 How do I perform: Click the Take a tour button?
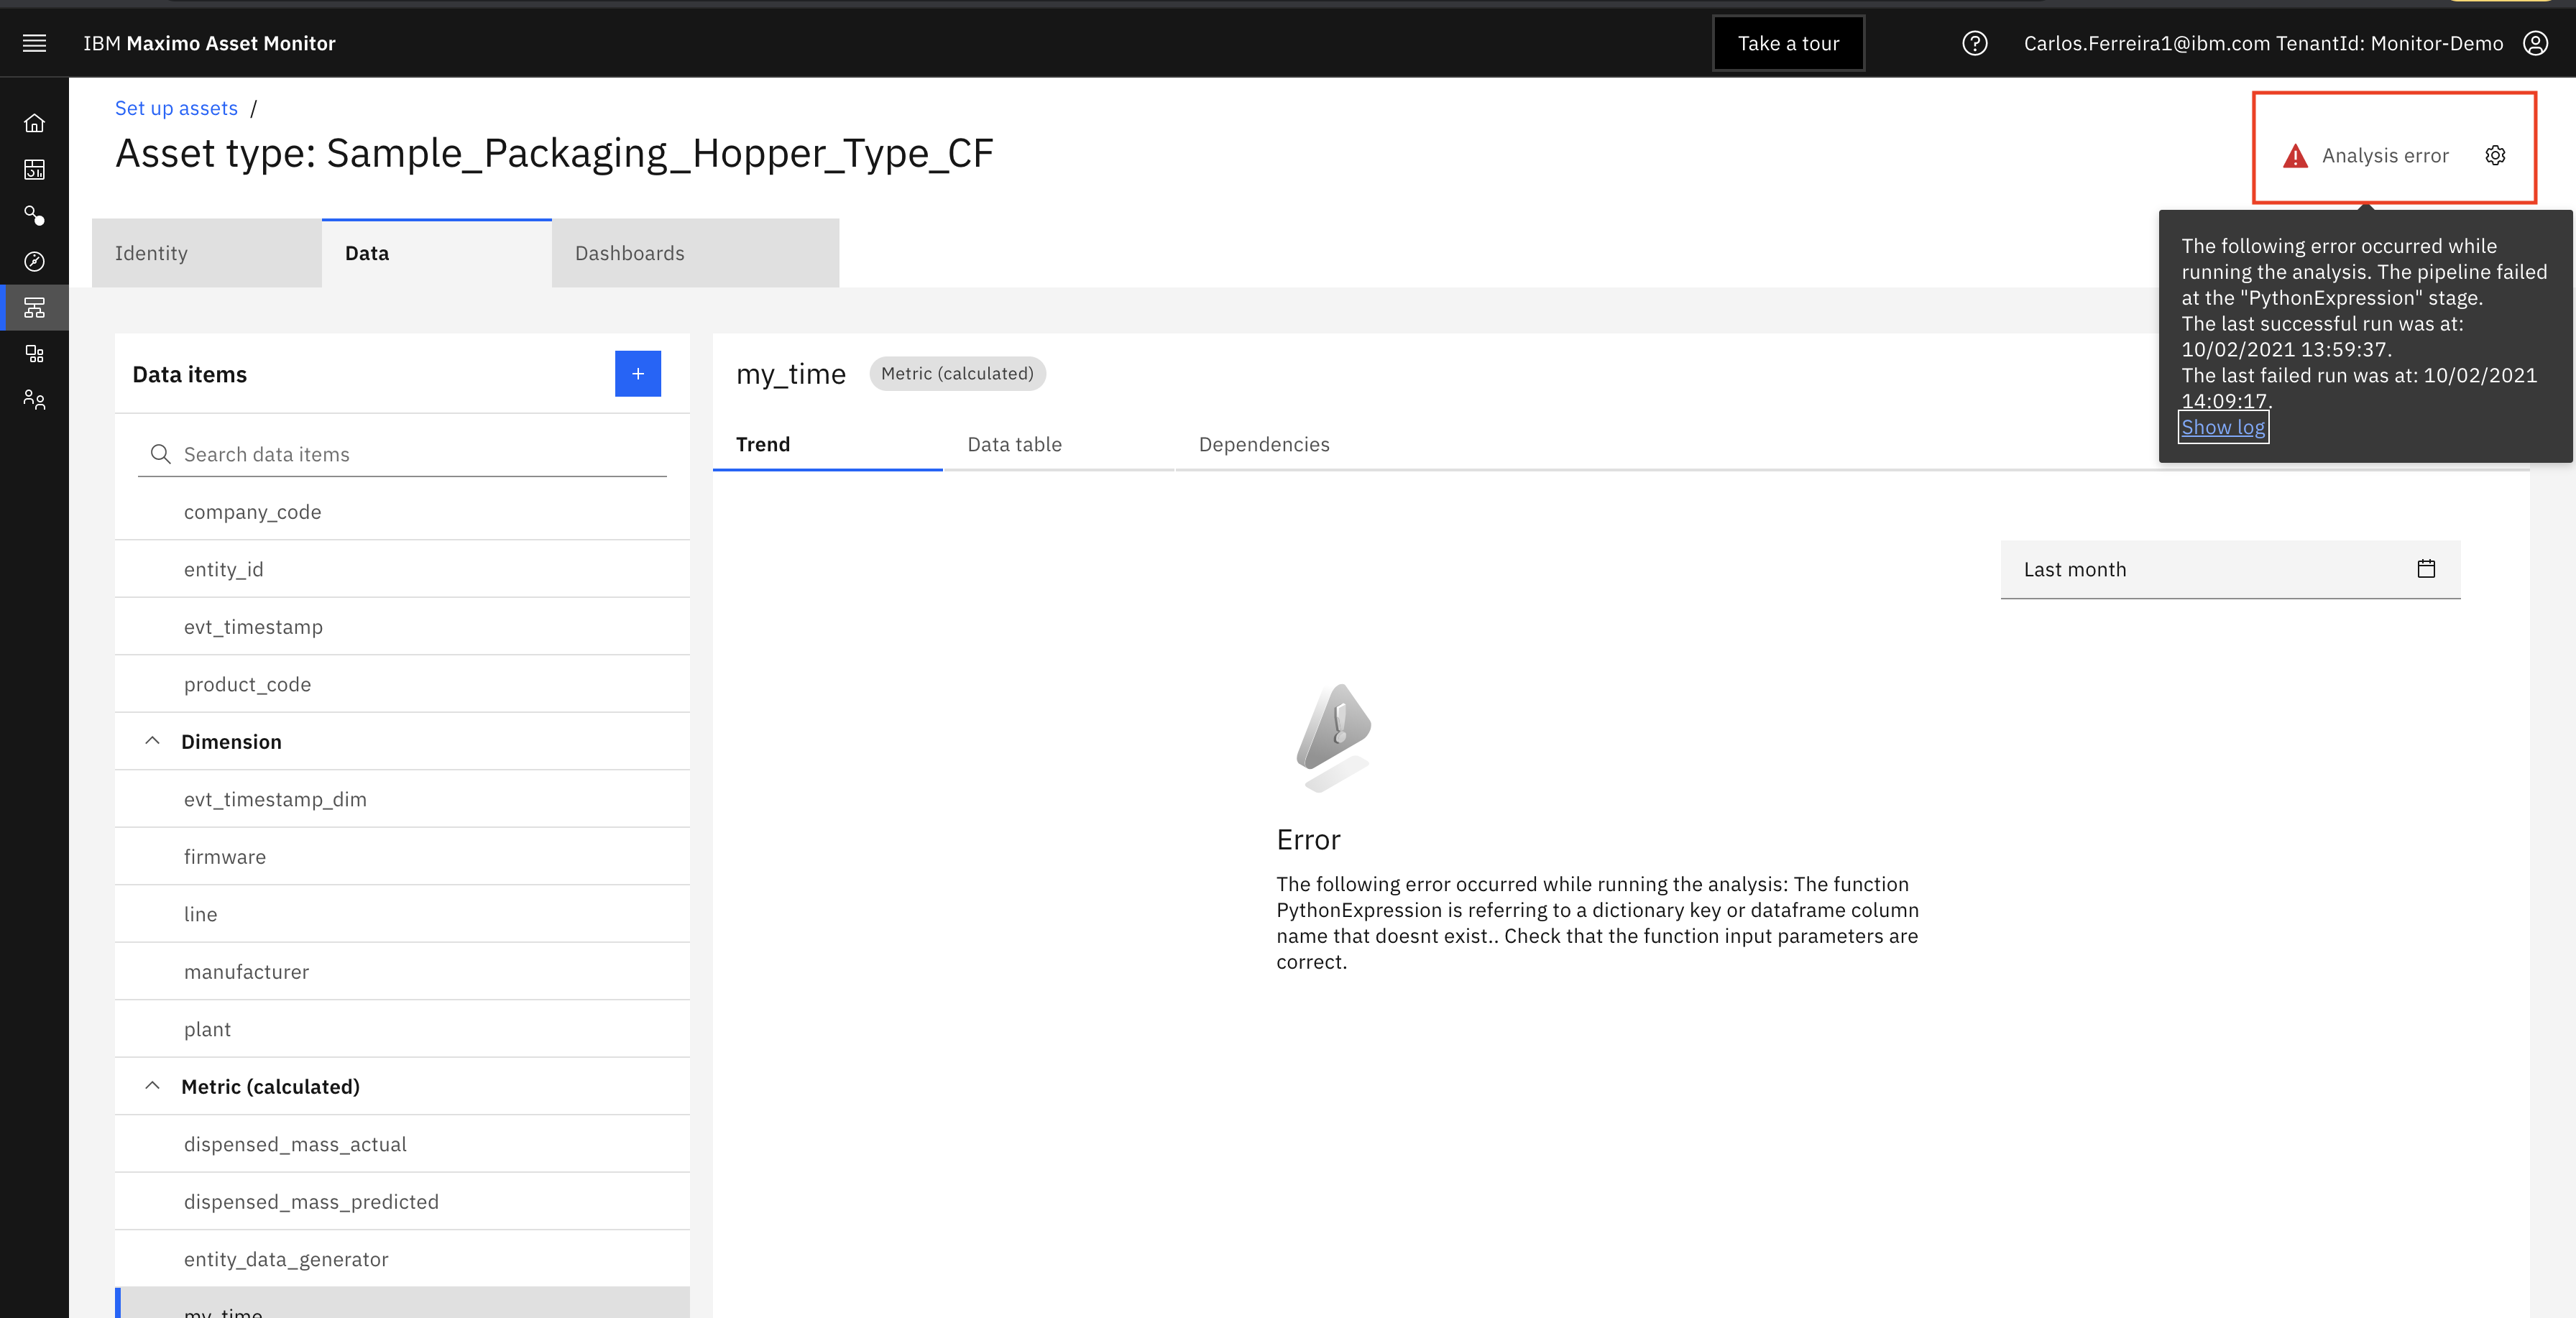click(1788, 43)
